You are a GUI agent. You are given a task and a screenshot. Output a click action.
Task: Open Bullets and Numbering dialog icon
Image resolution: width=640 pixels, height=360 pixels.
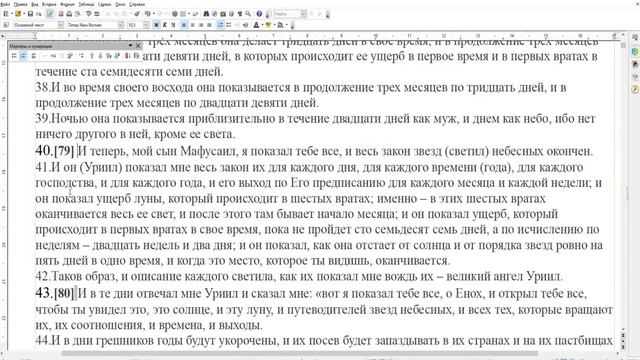click(137, 56)
